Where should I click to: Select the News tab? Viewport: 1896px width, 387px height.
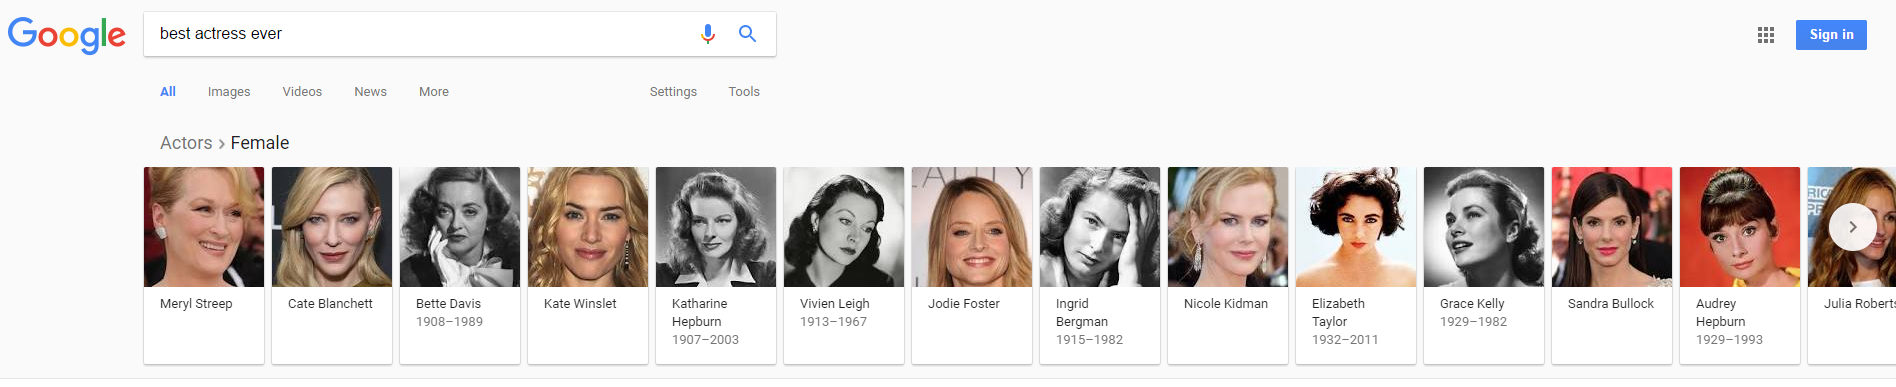[370, 91]
